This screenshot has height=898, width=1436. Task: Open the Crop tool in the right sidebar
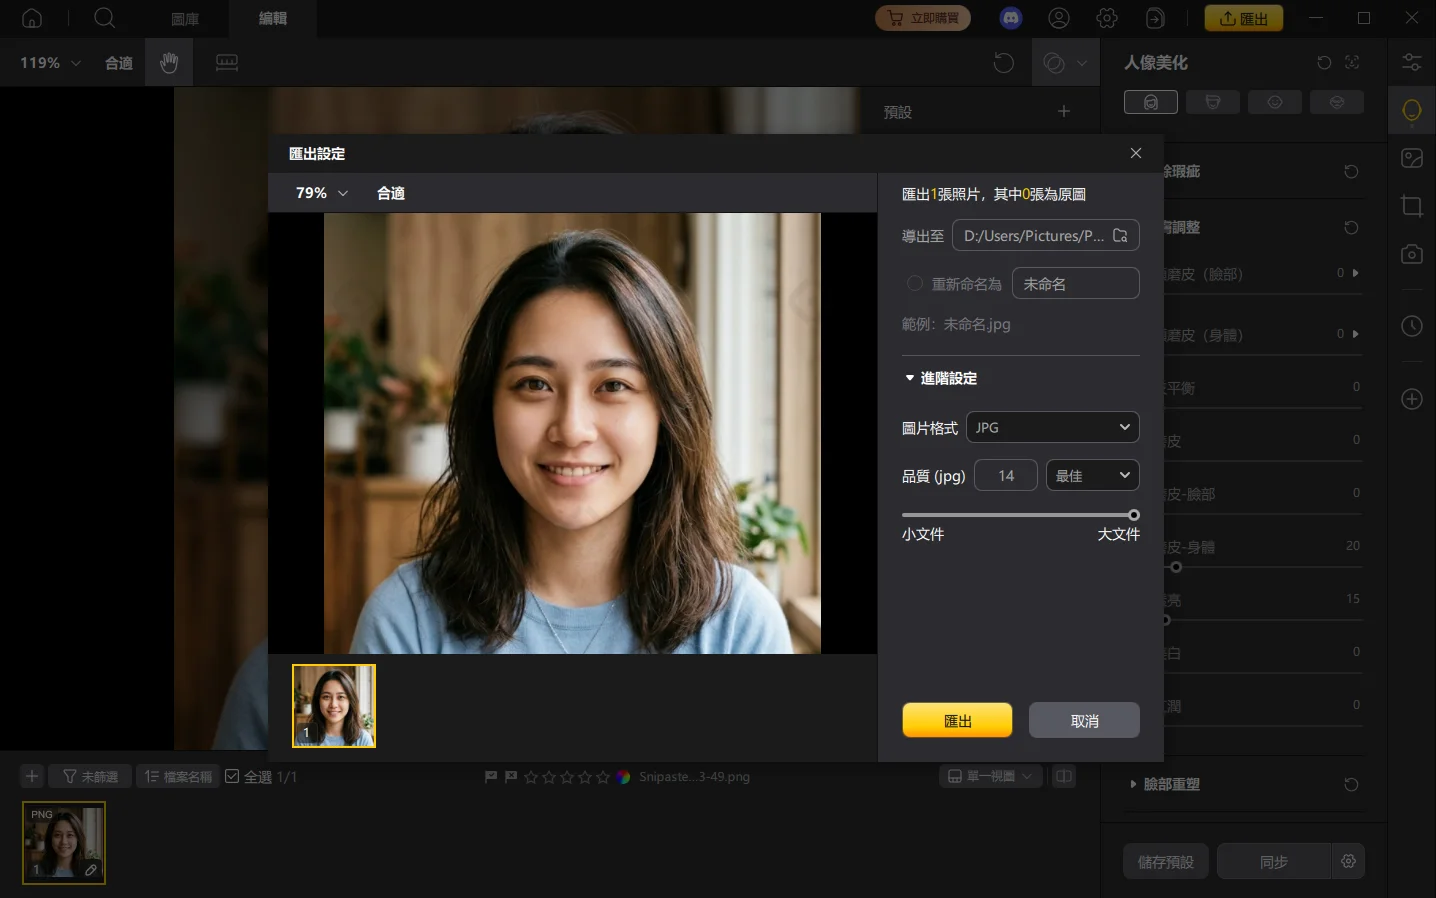(1411, 206)
